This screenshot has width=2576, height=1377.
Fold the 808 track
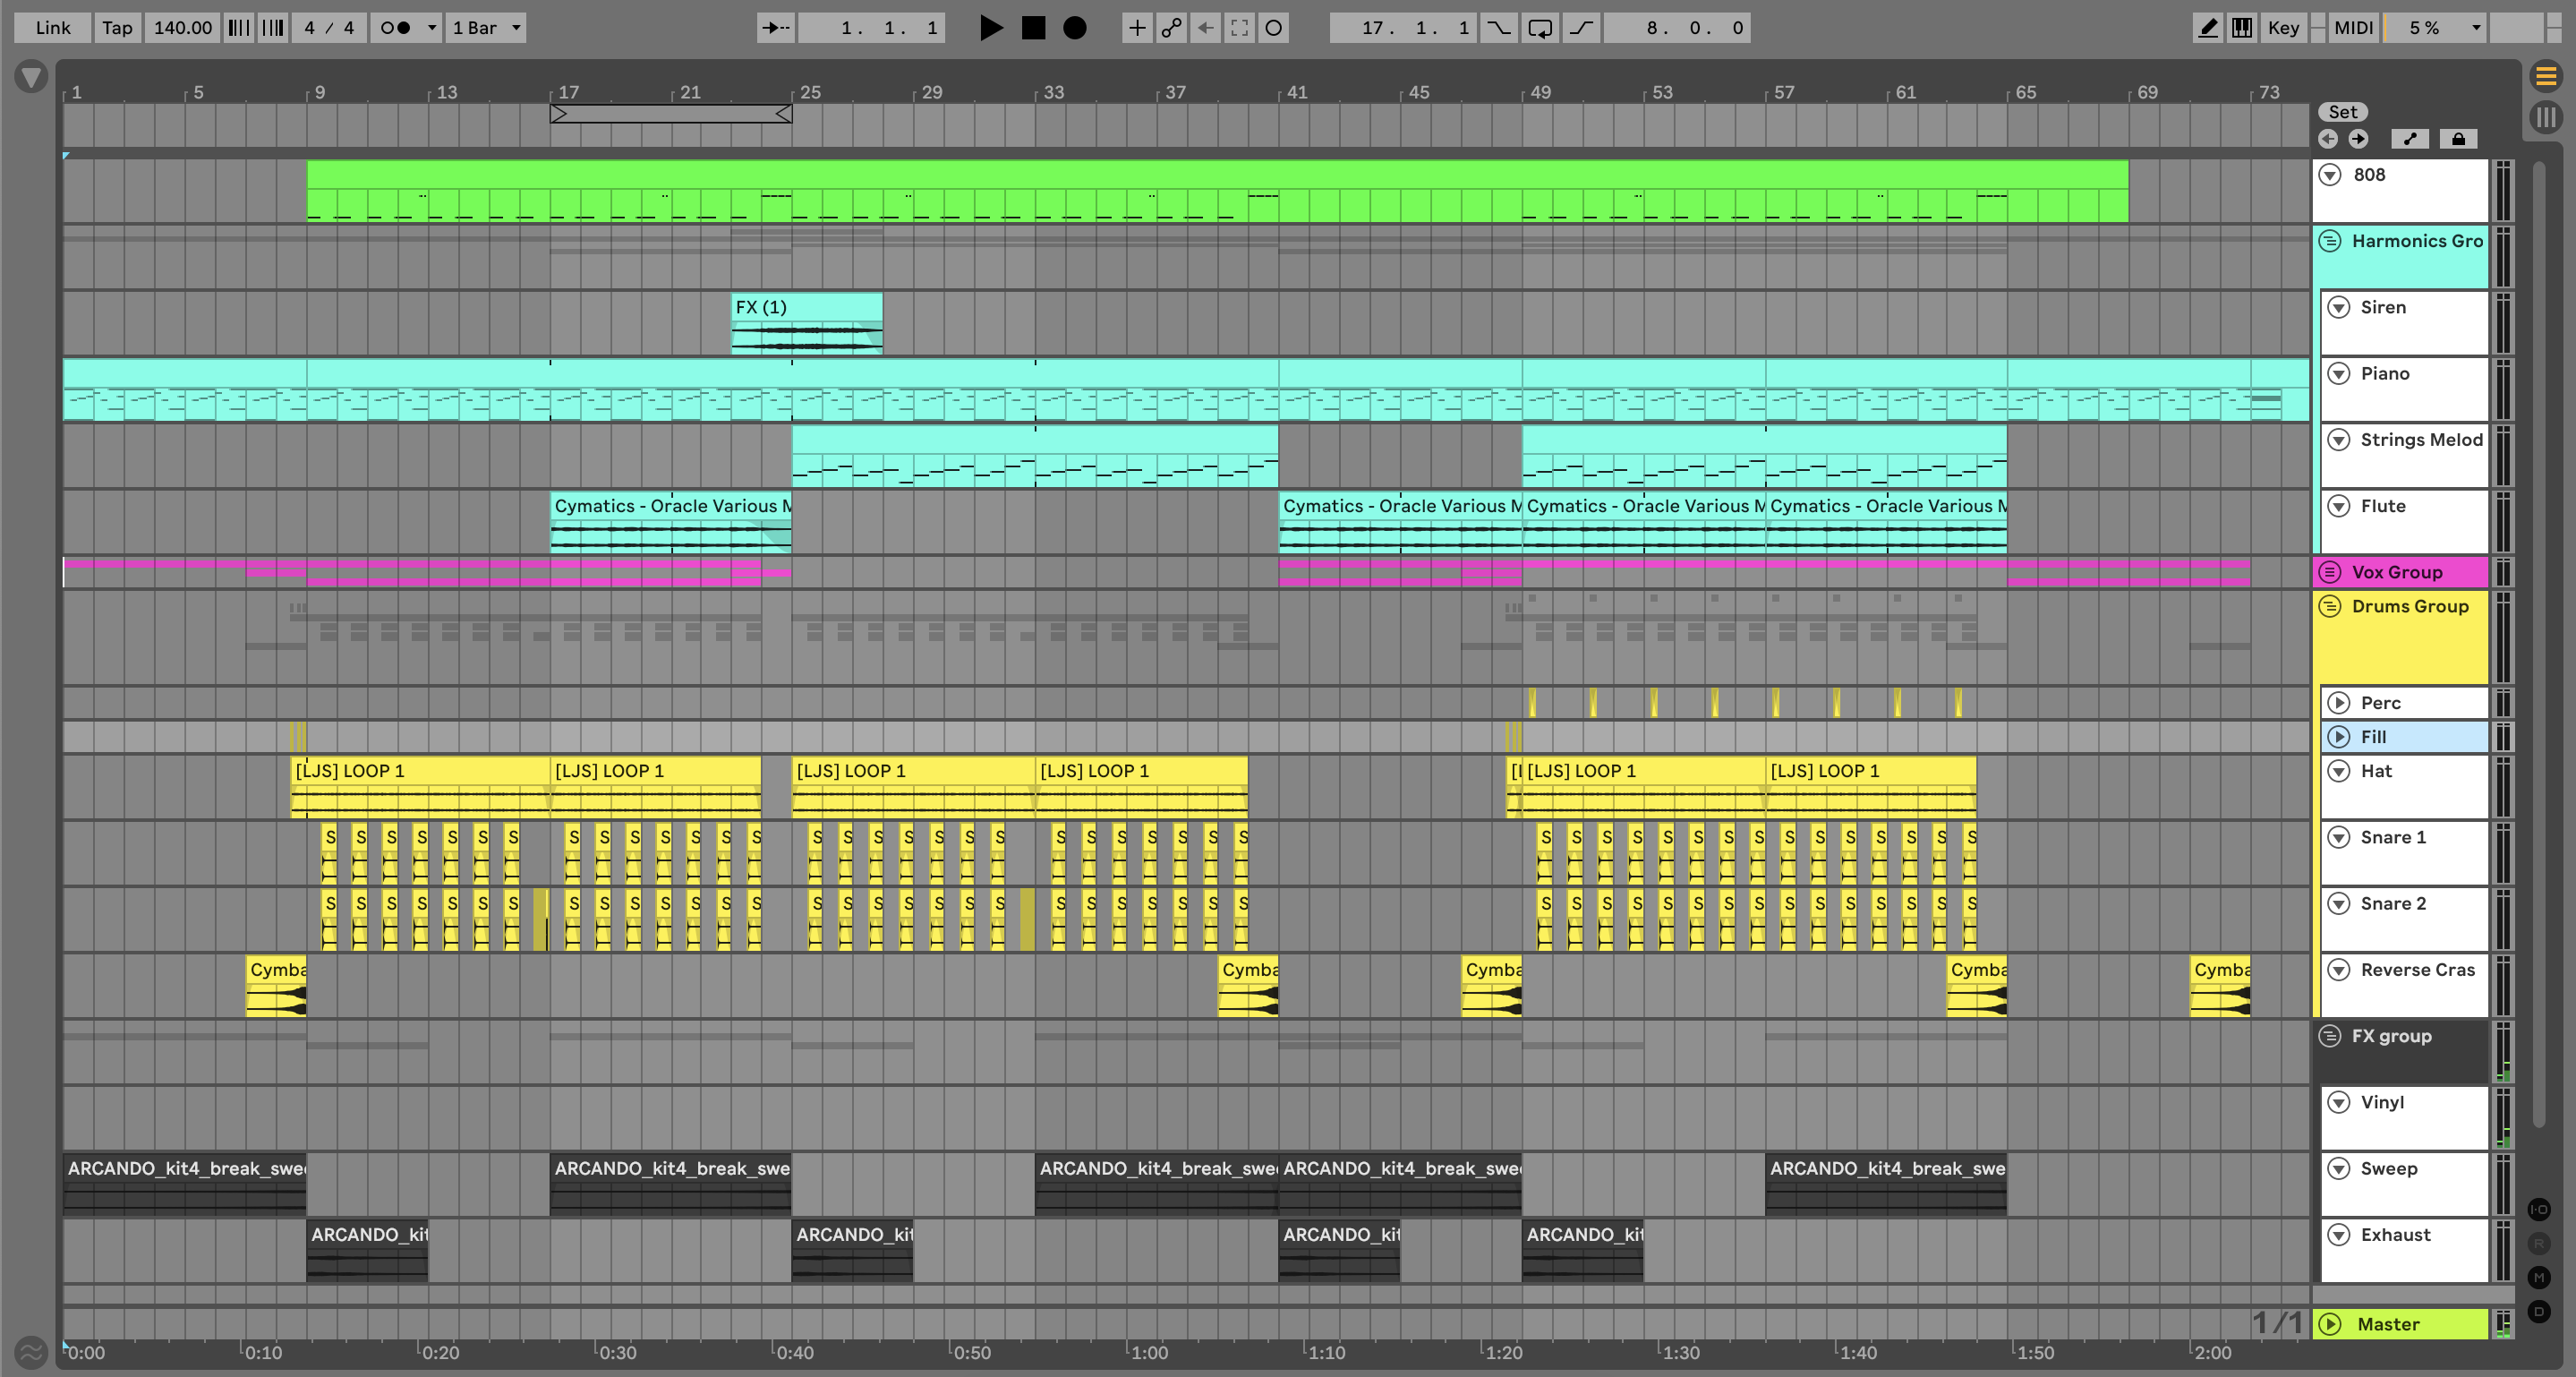coord(2330,175)
